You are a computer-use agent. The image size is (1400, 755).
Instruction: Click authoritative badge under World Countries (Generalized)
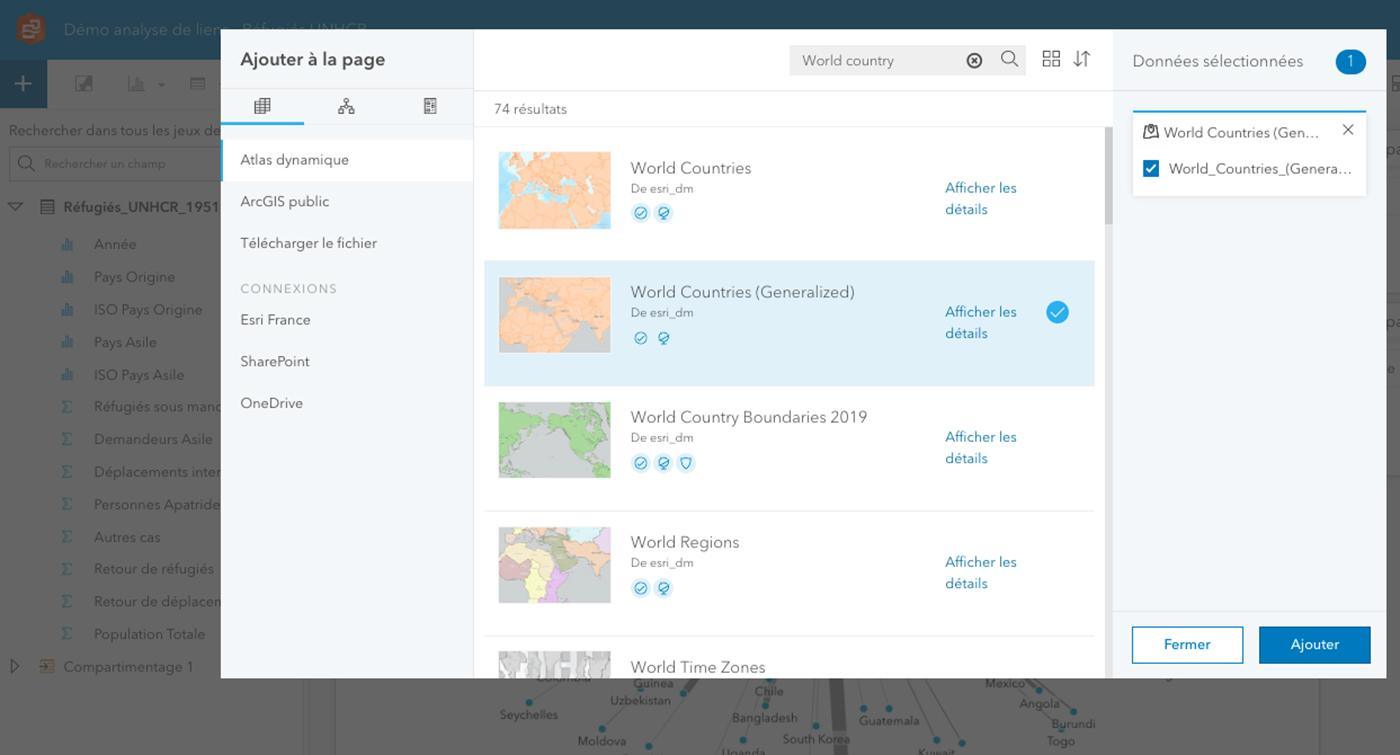(640, 338)
